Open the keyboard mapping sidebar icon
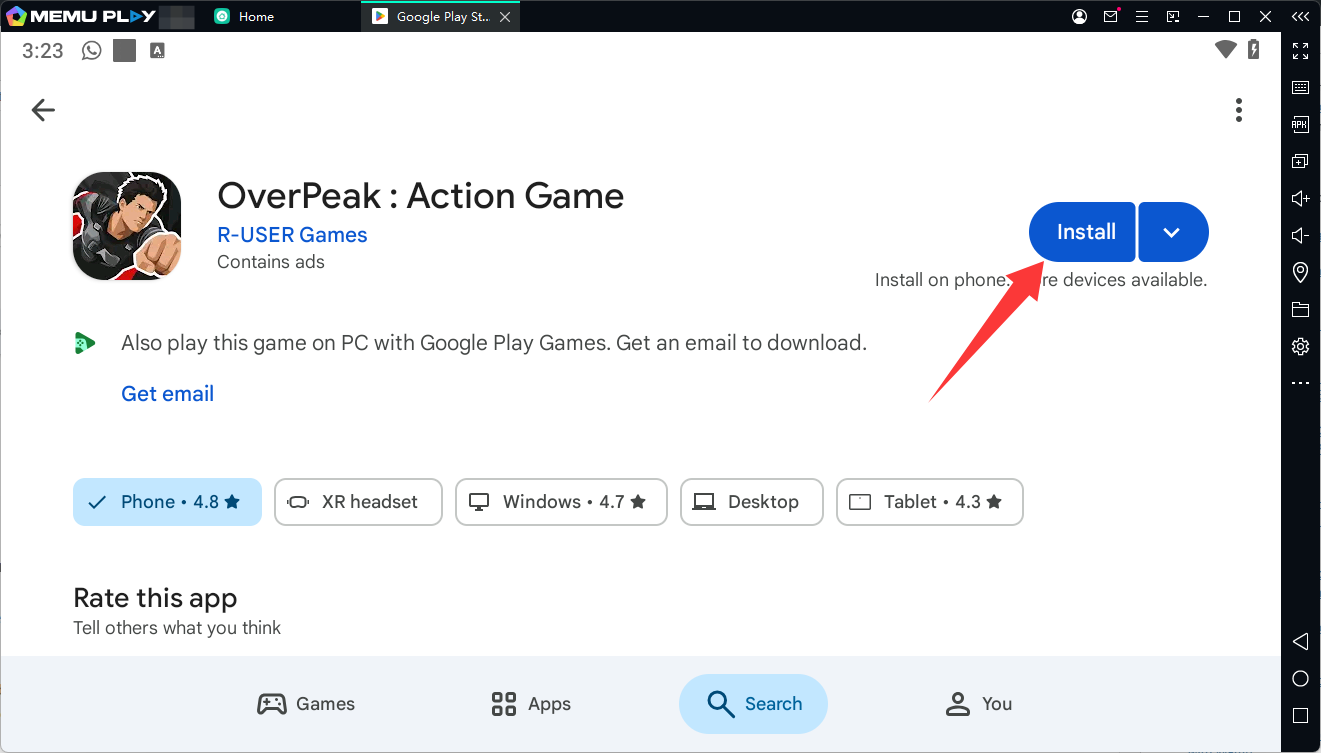The width and height of the screenshot is (1321, 753). (x=1301, y=88)
